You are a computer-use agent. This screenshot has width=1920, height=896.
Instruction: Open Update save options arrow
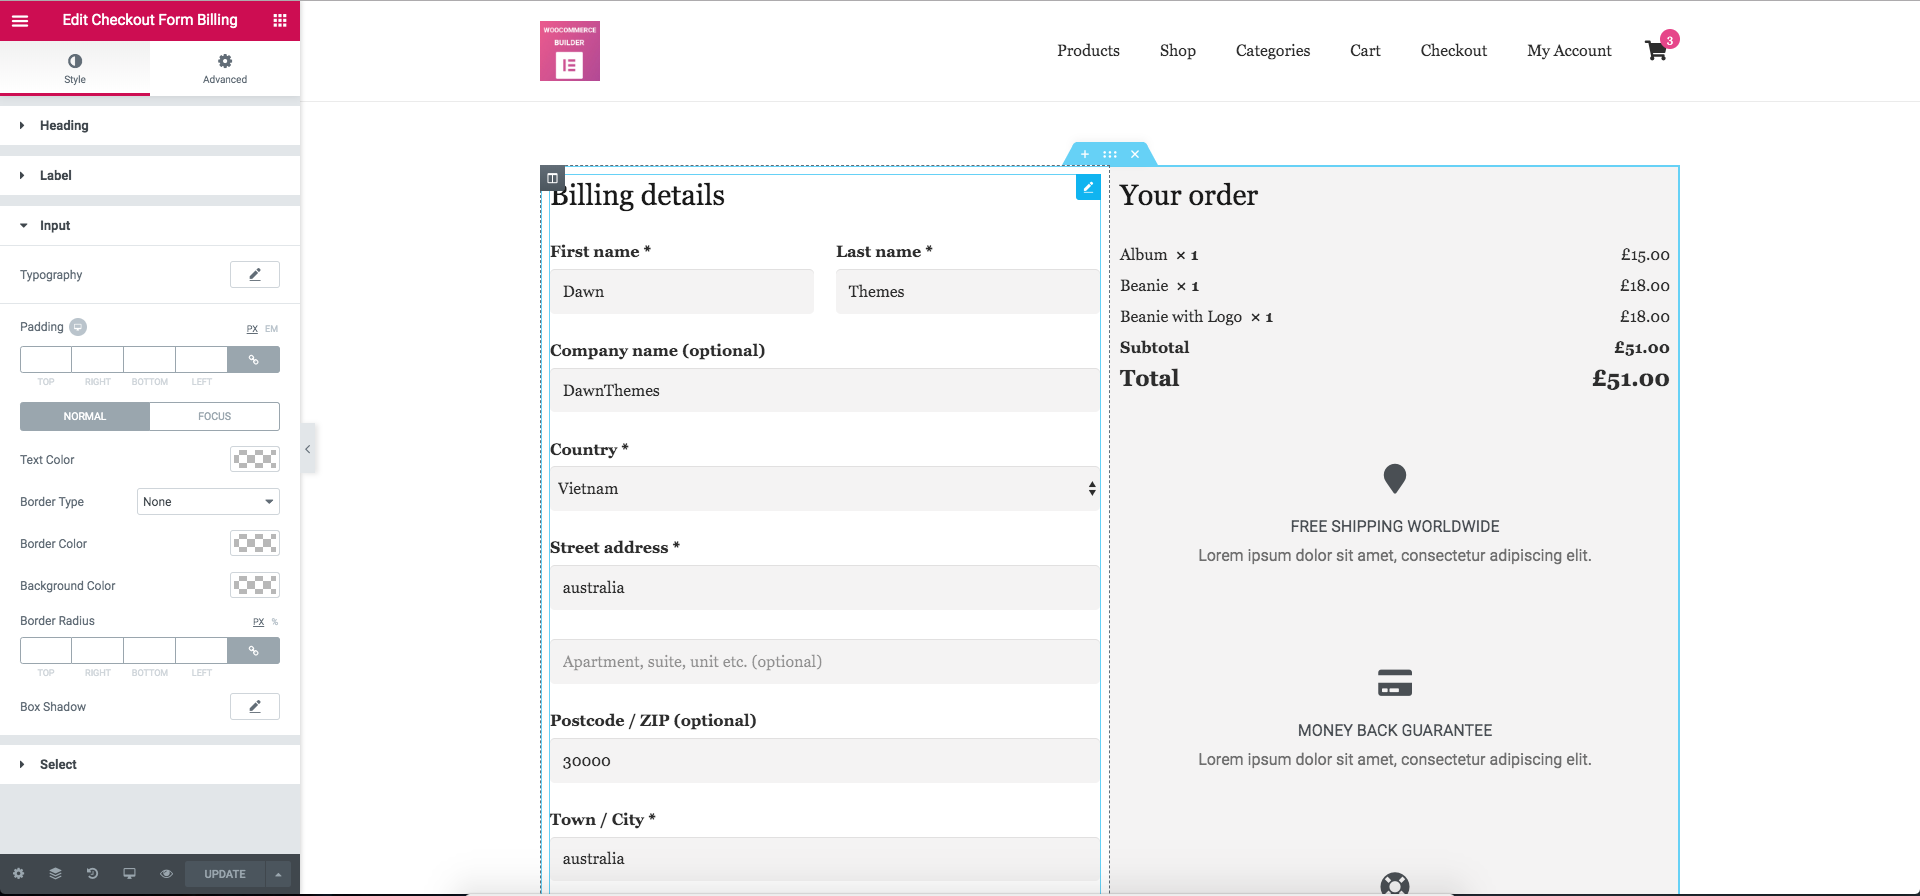pyautogui.click(x=278, y=874)
